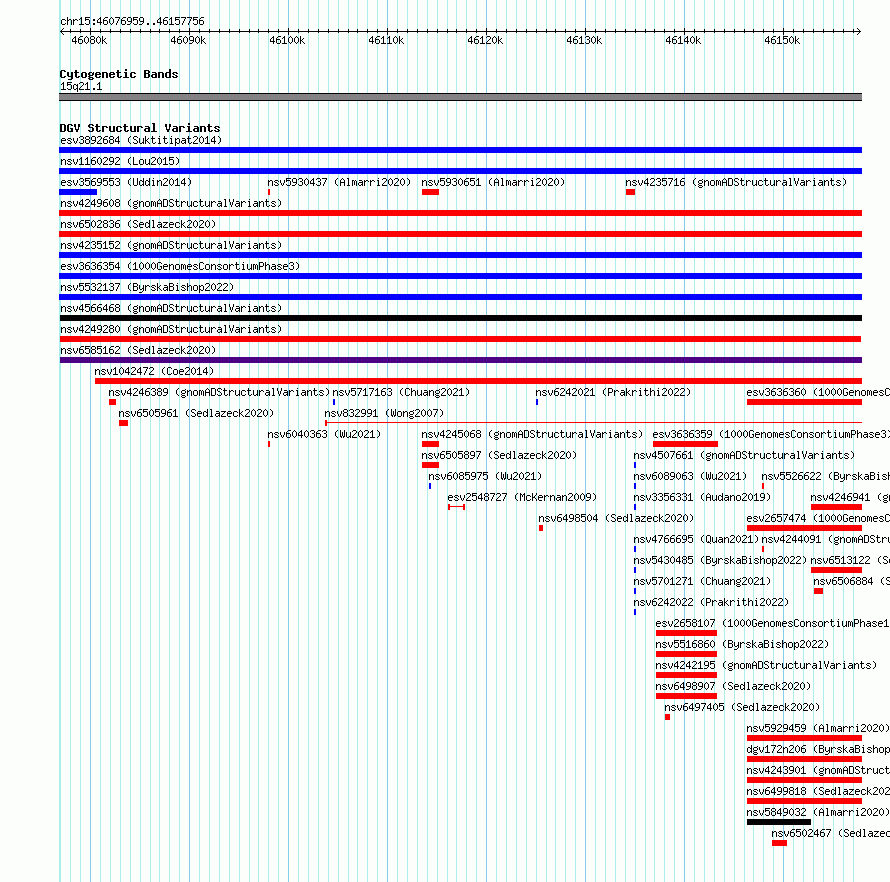This screenshot has width=890, height=882.
Task: Open variant nsv6497405 (Sedlazeck2020)
Action: [x=742, y=707]
